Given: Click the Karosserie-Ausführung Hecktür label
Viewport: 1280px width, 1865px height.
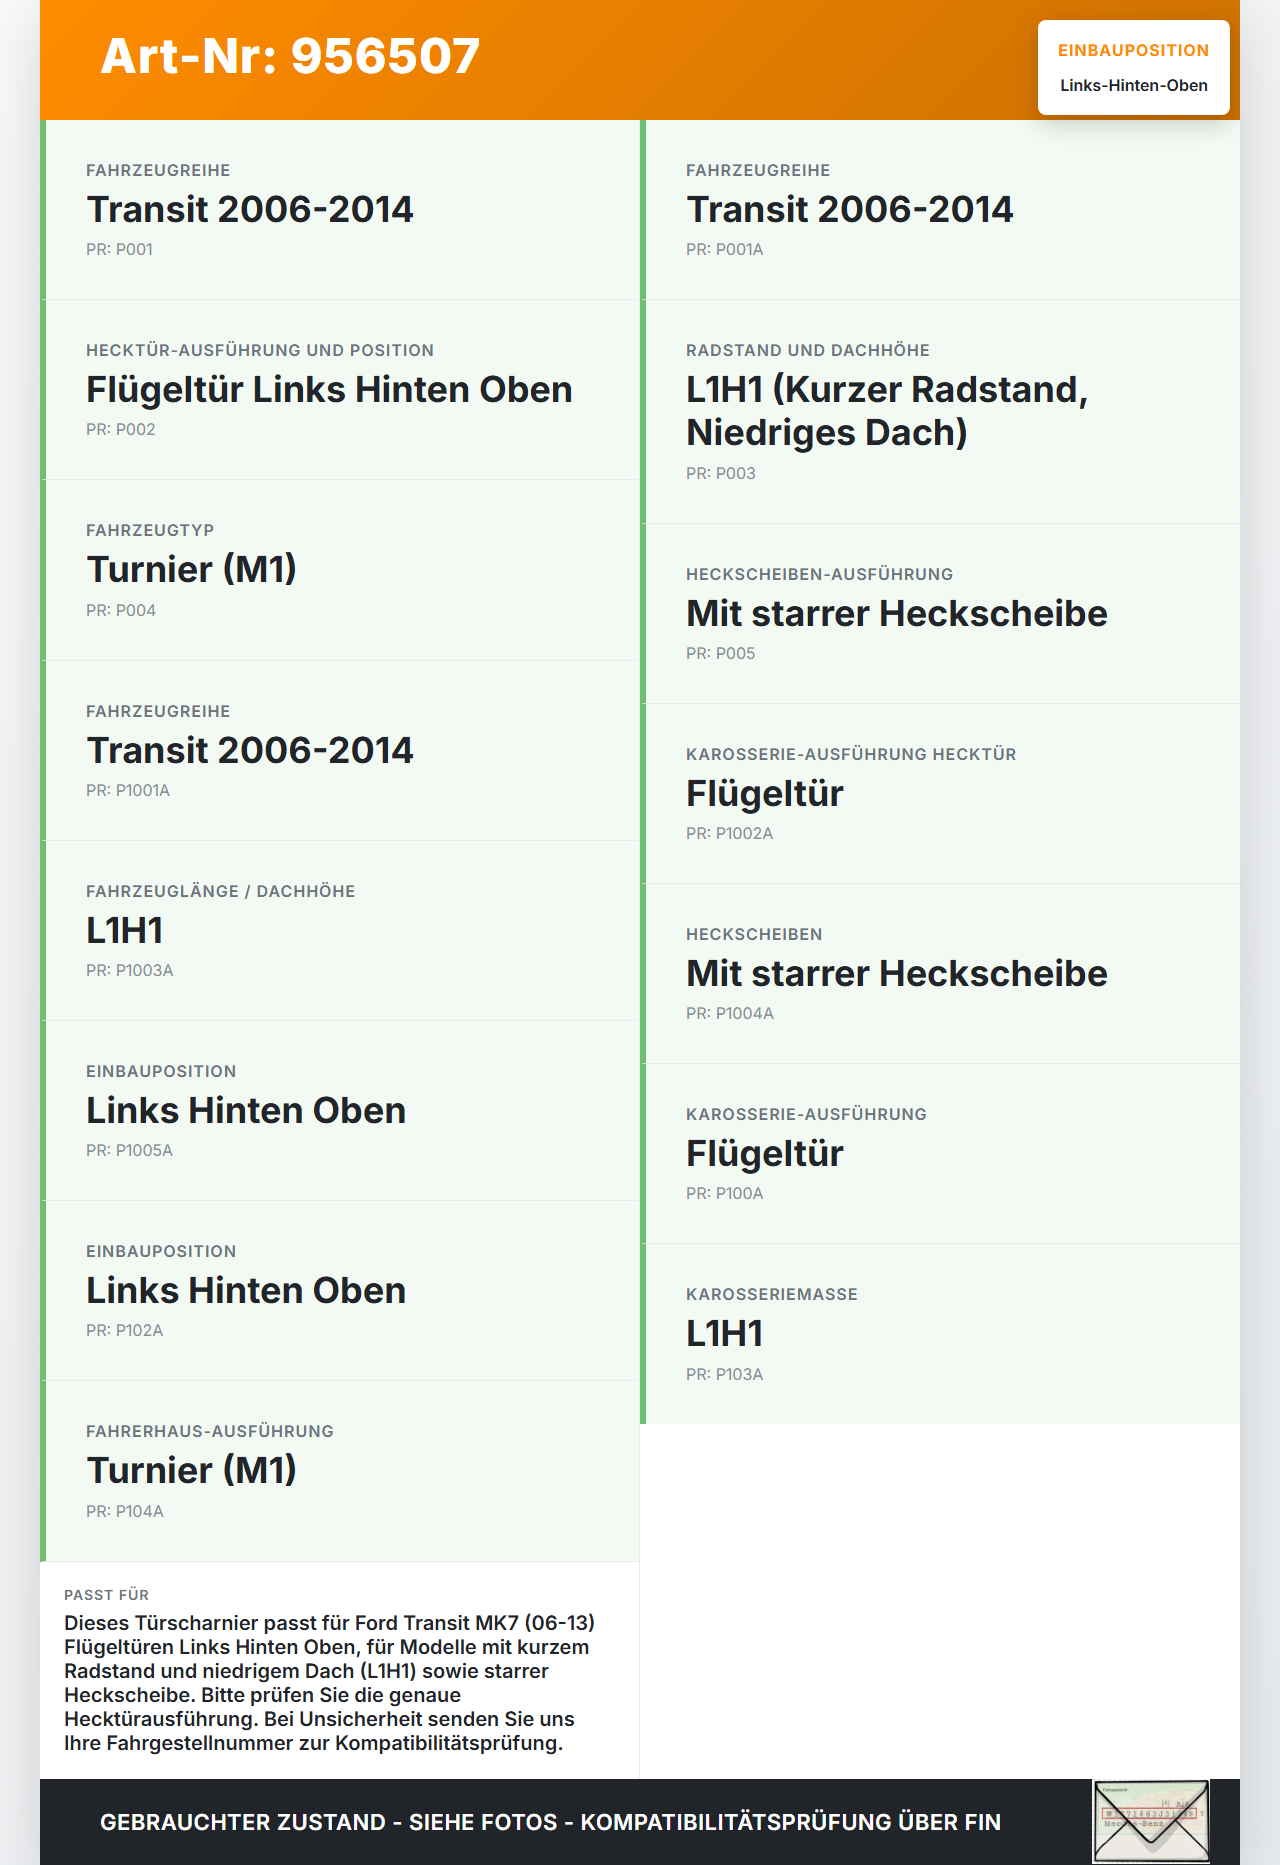Looking at the screenshot, I should tap(851, 754).
